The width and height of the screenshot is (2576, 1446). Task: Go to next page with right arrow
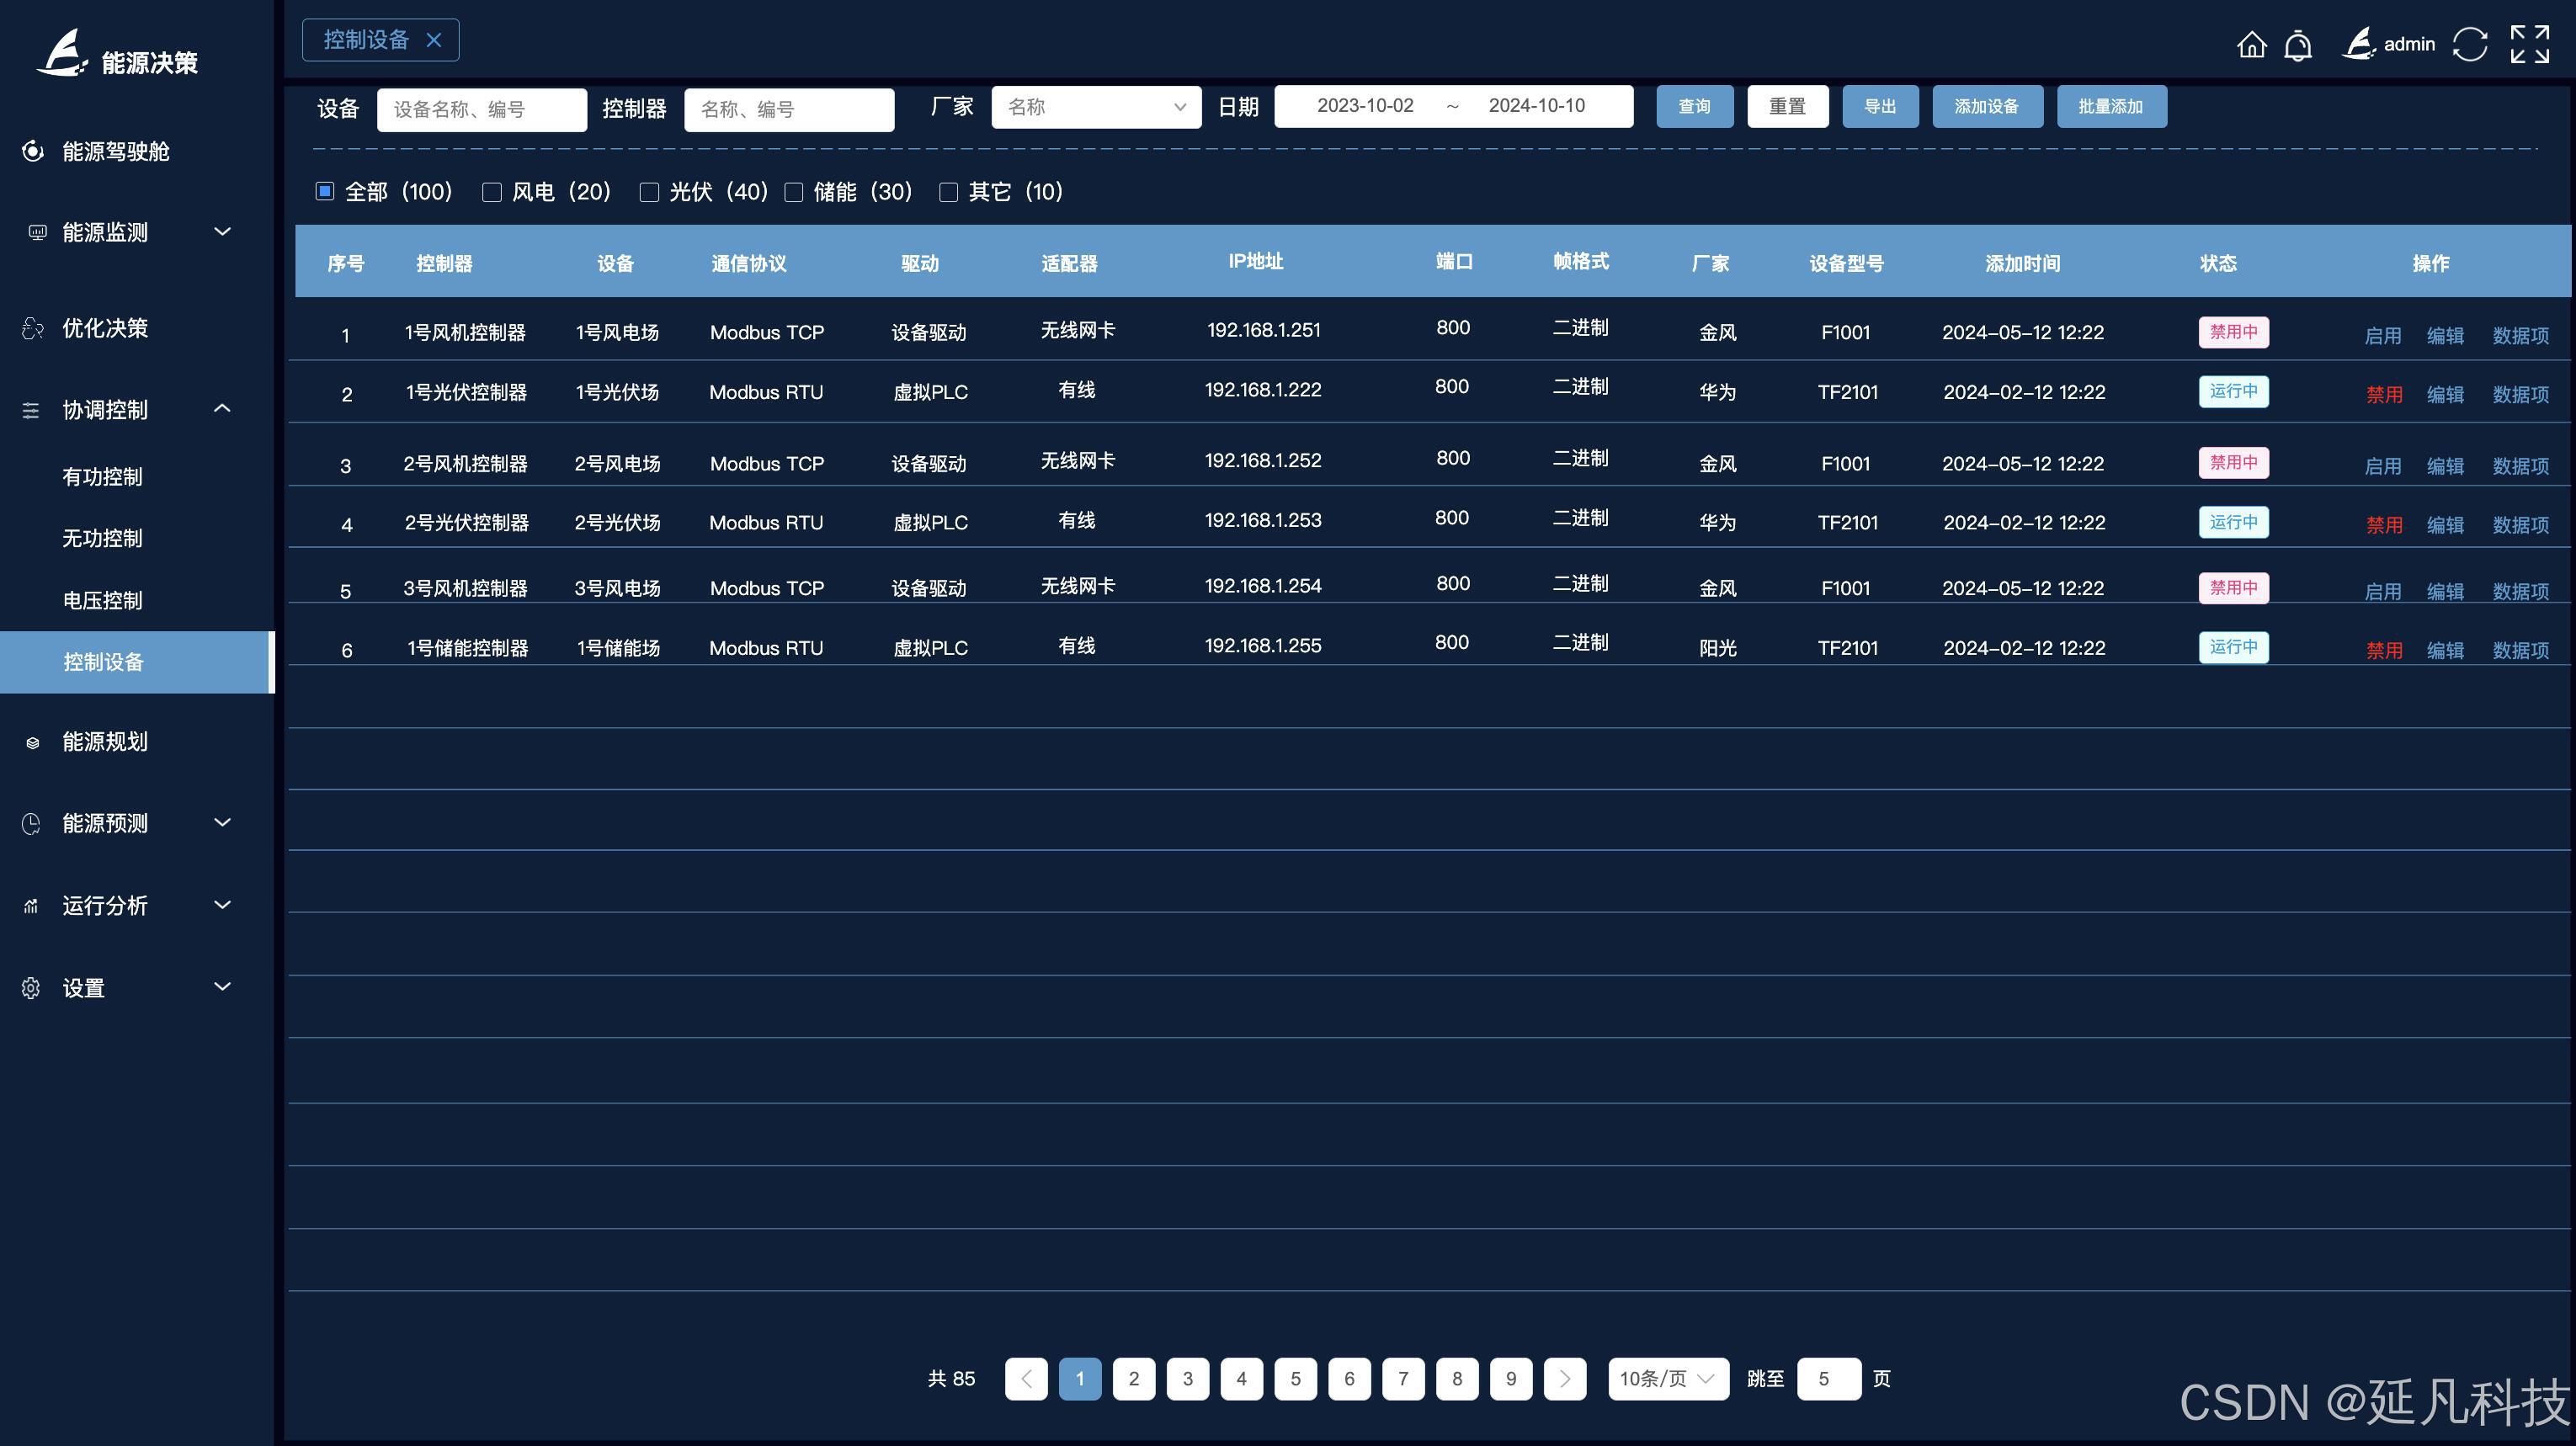click(1565, 1379)
